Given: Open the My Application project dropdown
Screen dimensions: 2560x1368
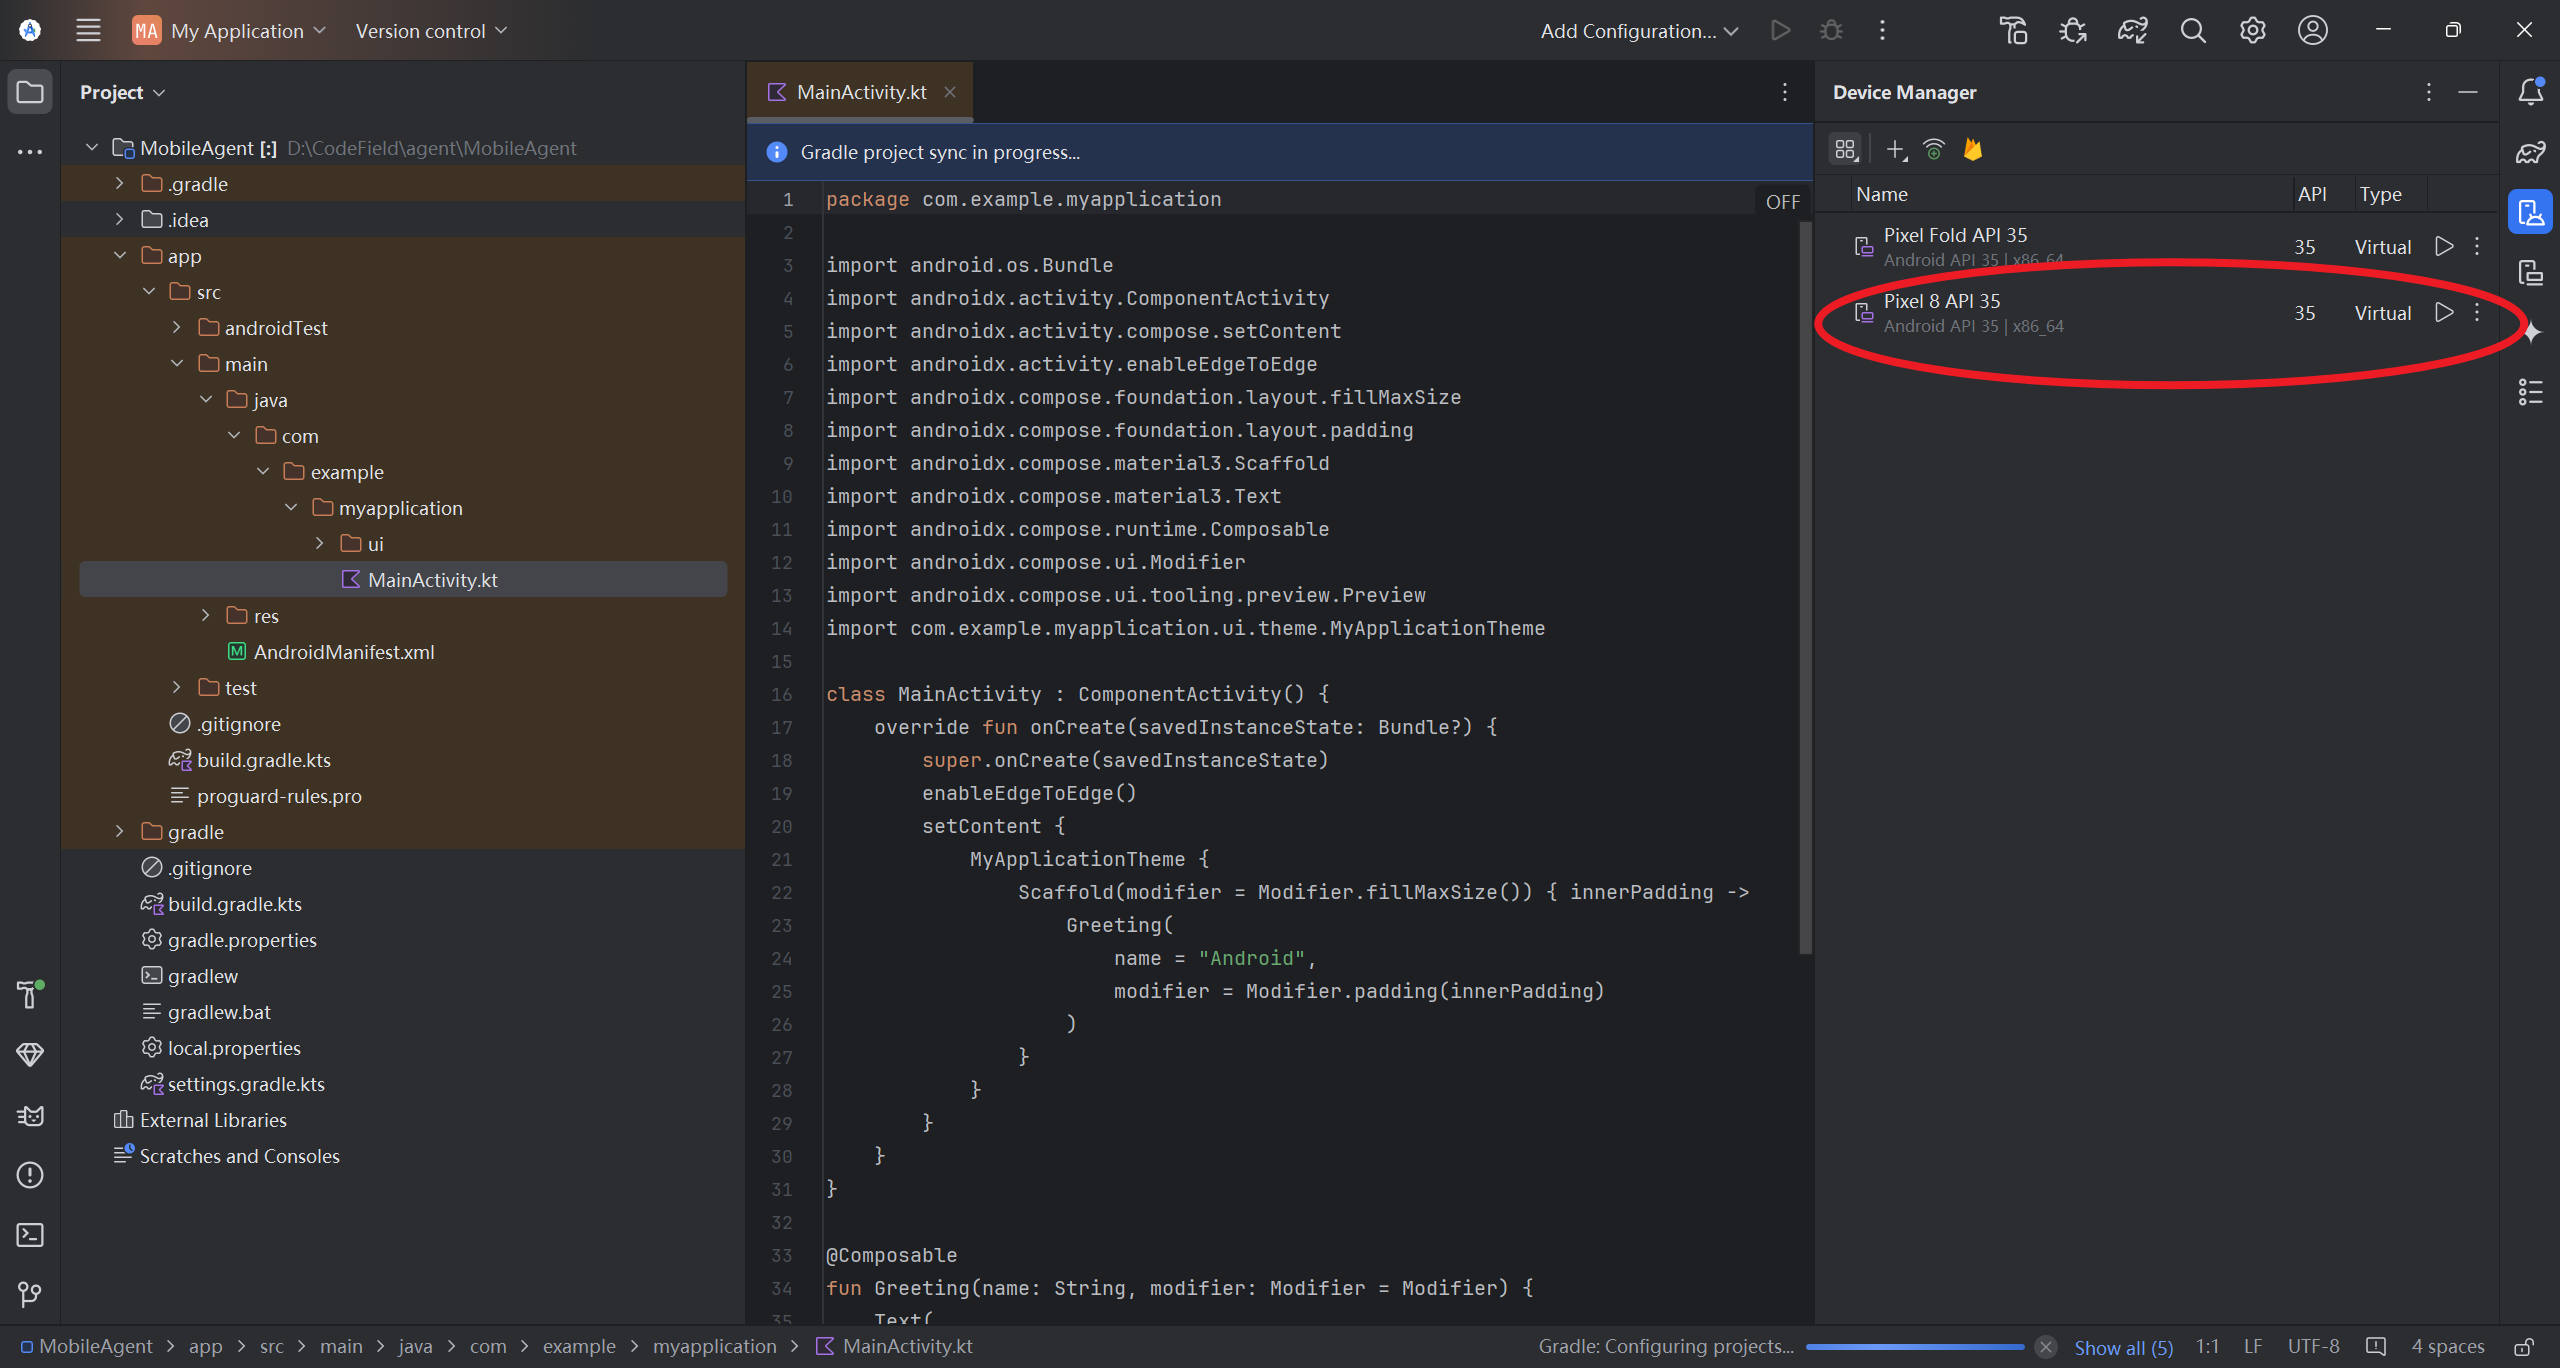Looking at the screenshot, I should (230, 30).
